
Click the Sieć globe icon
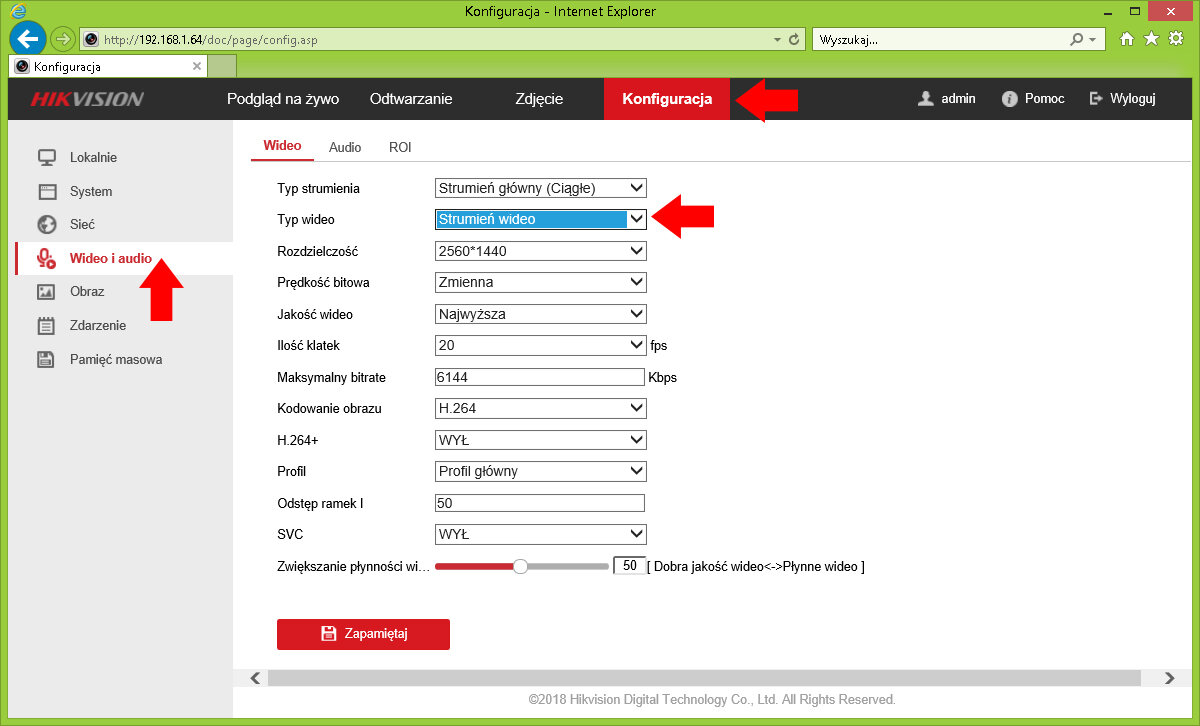tap(46, 225)
